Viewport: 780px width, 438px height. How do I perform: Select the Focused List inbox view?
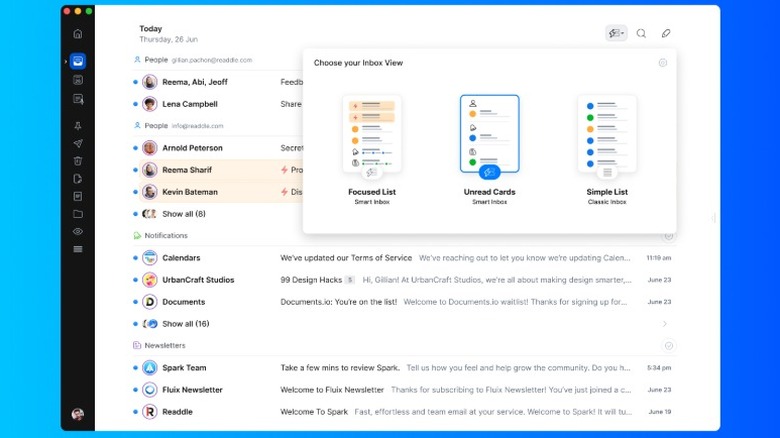coord(372,149)
